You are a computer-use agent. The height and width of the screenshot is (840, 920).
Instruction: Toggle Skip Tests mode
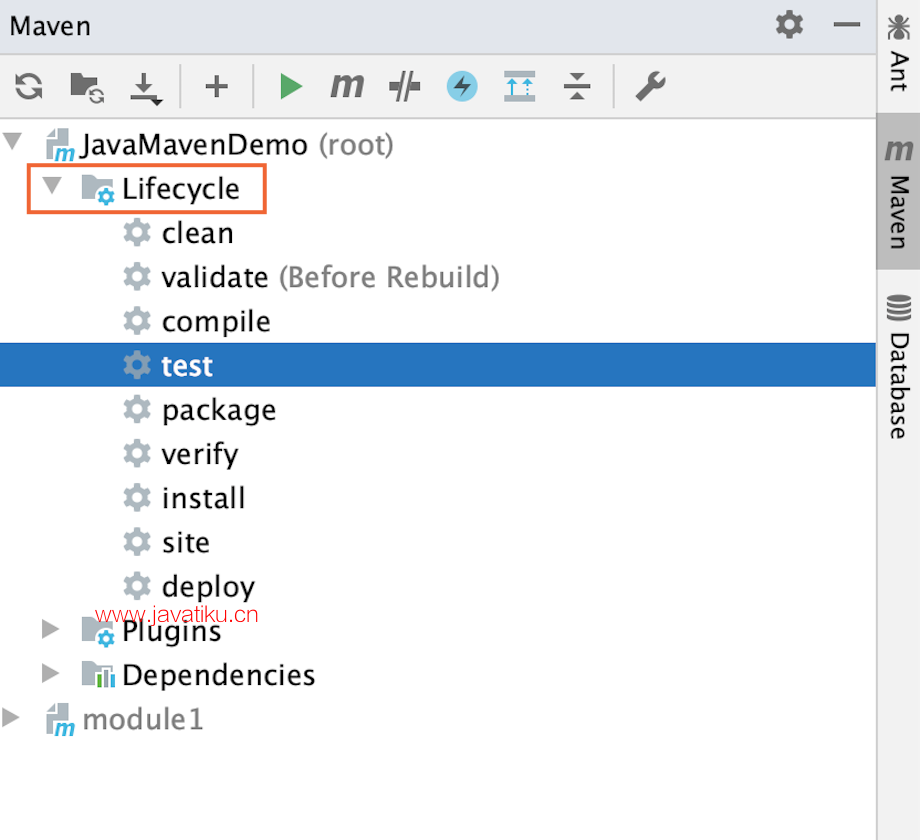tap(404, 86)
